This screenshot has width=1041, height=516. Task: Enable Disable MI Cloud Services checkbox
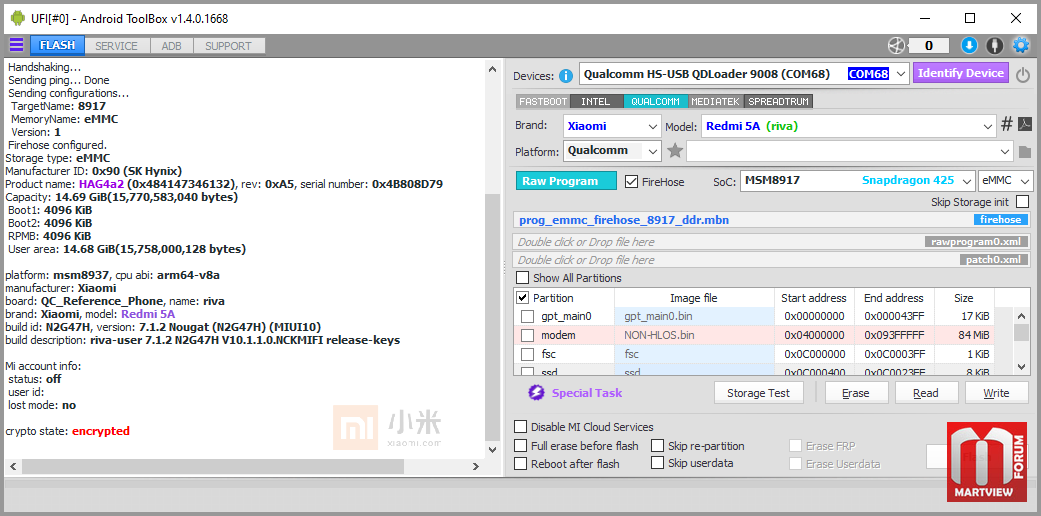[x=520, y=427]
